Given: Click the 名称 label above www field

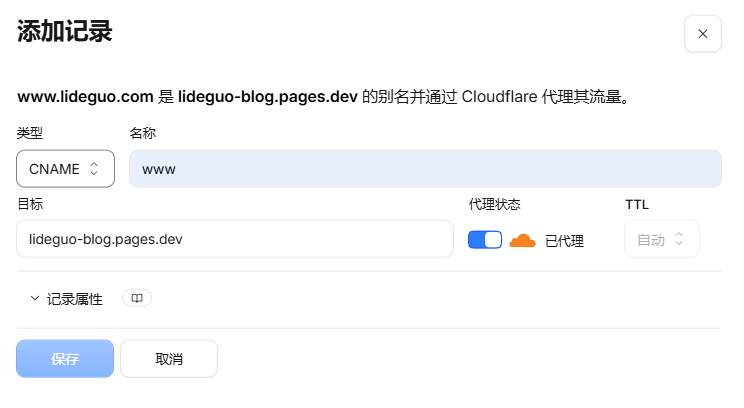Looking at the screenshot, I should pyautogui.click(x=142, y=133).
